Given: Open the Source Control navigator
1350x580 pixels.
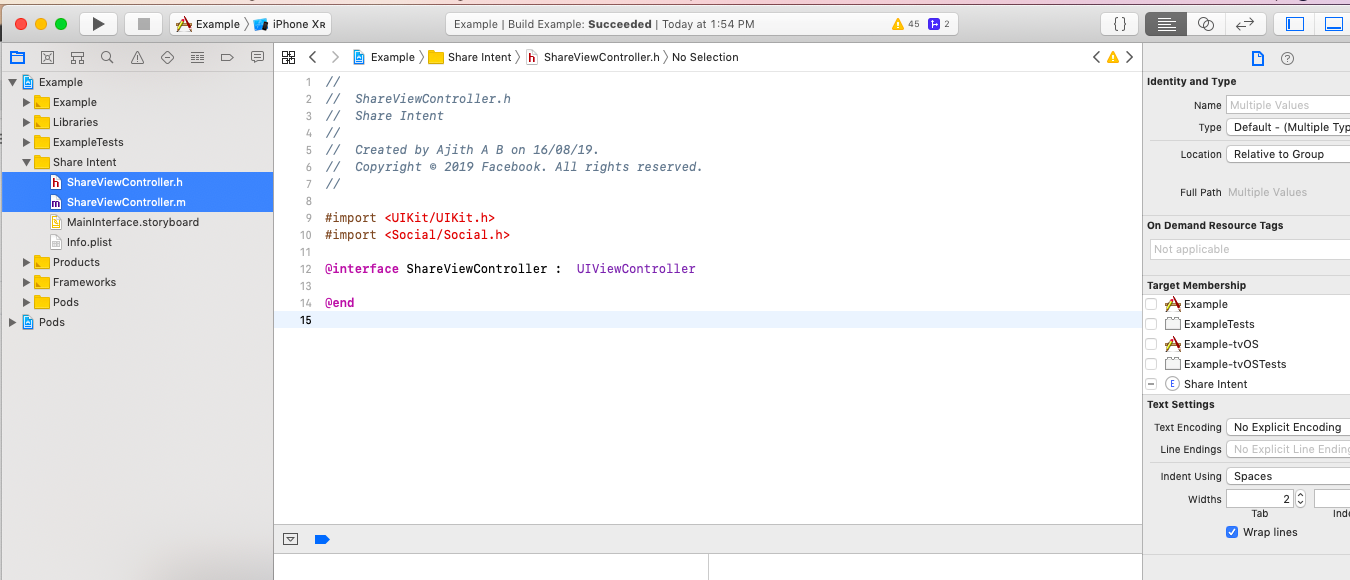Looking at the screenshot, I should [x=47, y=58].
